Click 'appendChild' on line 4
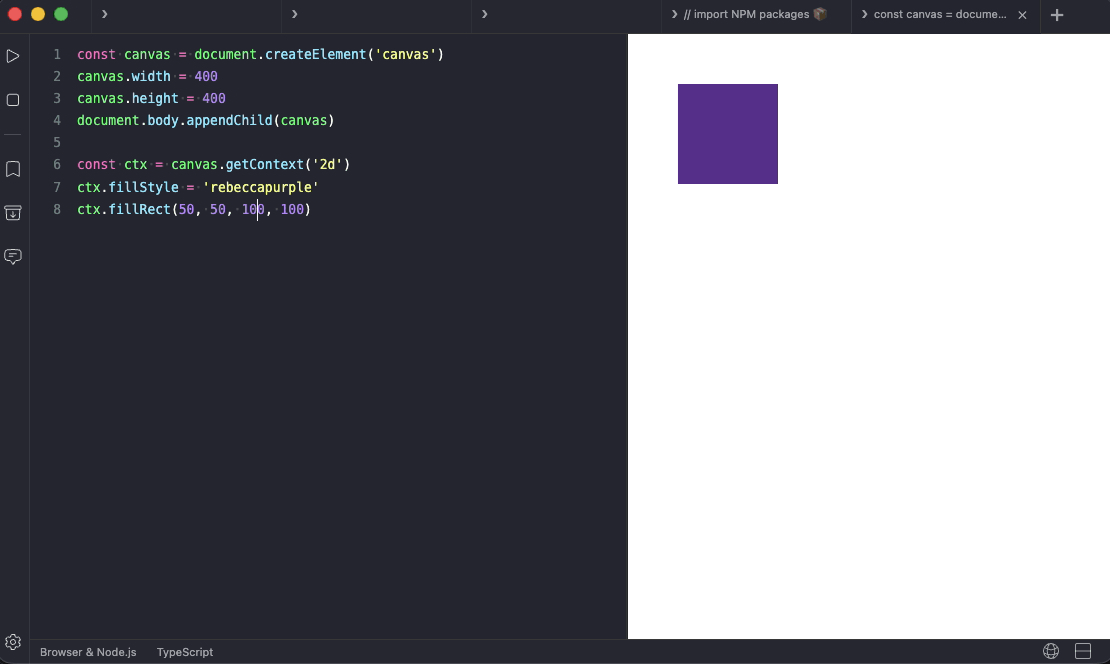Viewport: 1110px width, 664px height. coord(229,120)
